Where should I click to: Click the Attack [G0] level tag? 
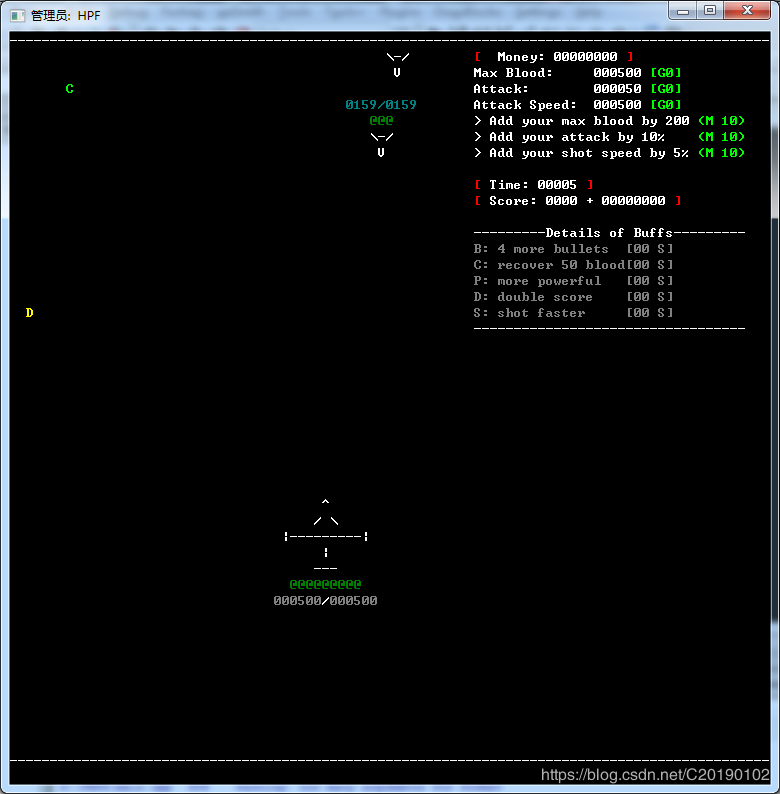click(666, 89)
